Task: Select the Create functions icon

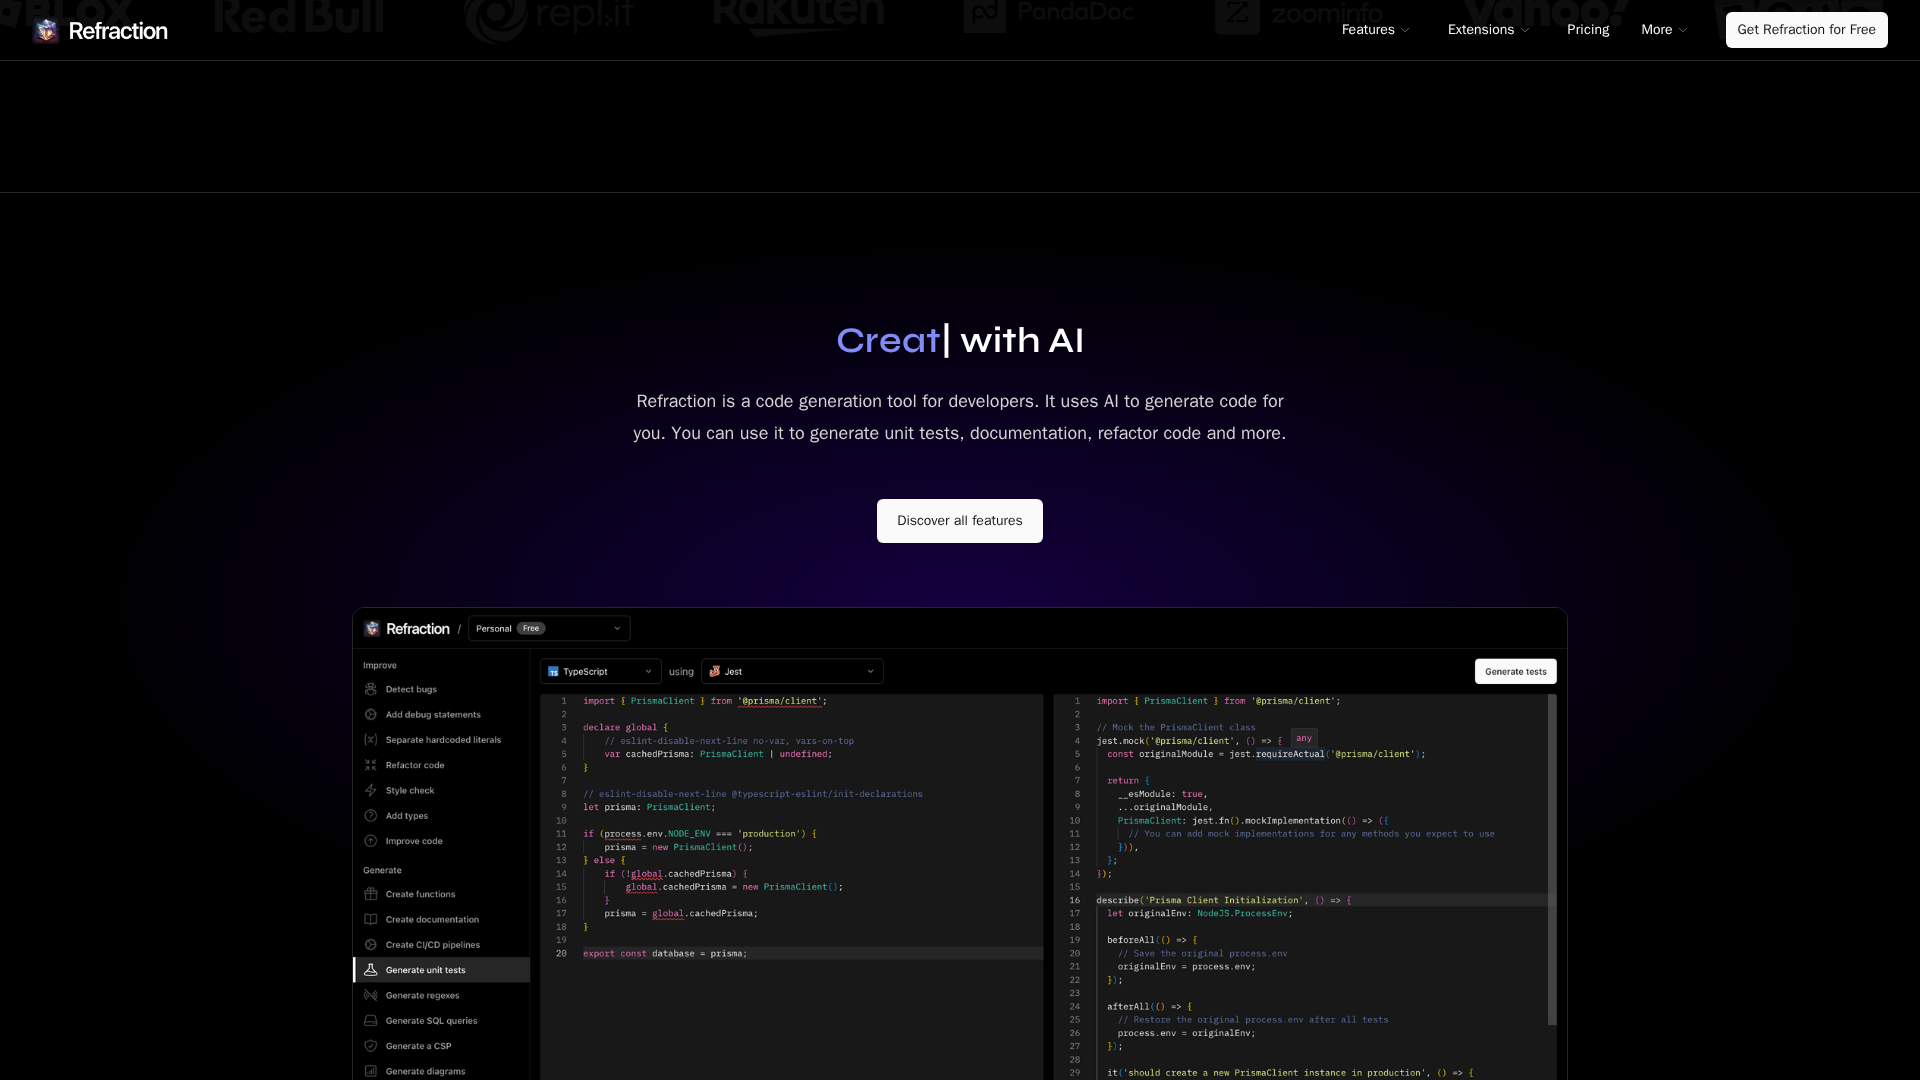Action: [x=371, y=894]
